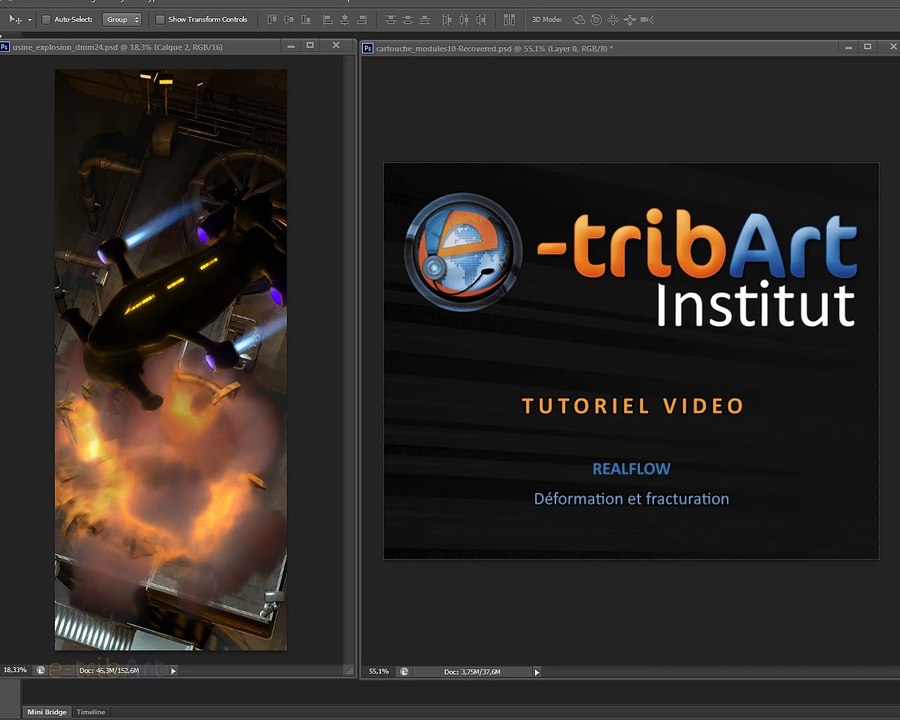Click Distribute vertical centers icon
Screen dimensions: 900x720
click(408, 20)
